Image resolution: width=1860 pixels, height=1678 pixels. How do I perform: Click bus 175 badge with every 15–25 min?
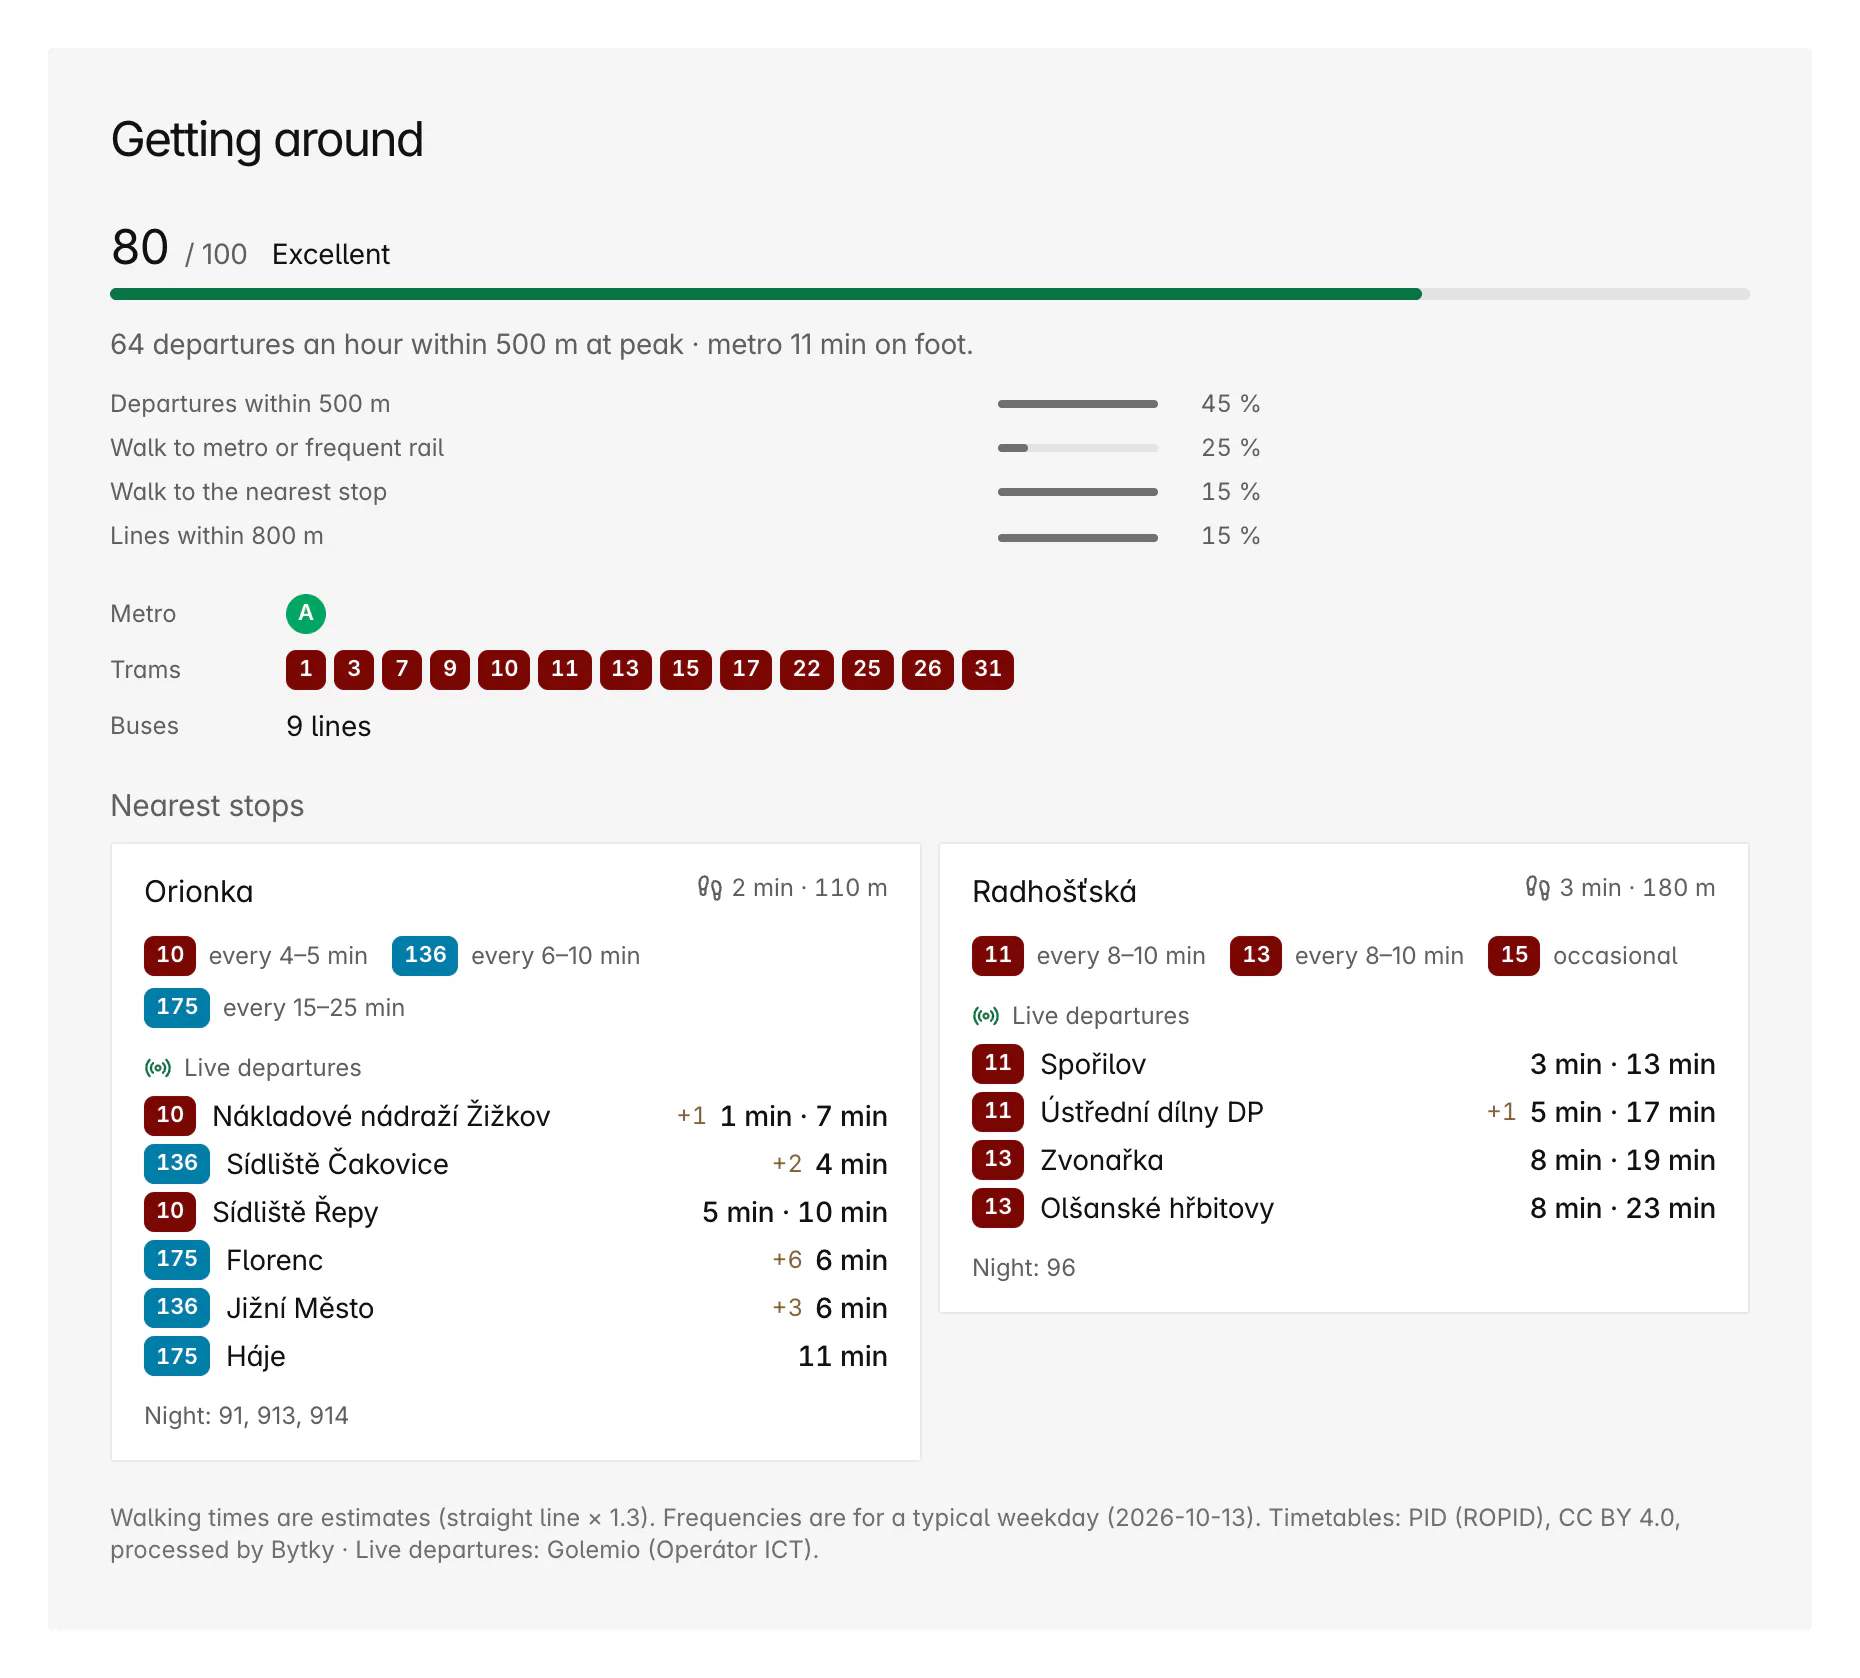pos(177,1008)
